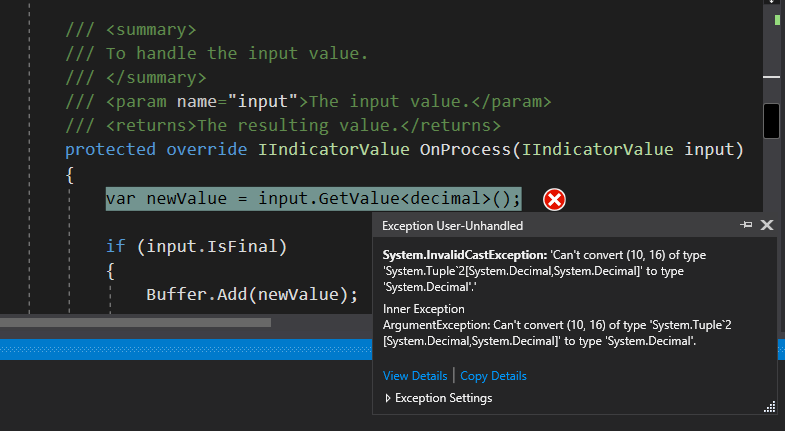785x431 pixels.
Task: Click System.InvalidCastException heading text
Action: [465, 255]
